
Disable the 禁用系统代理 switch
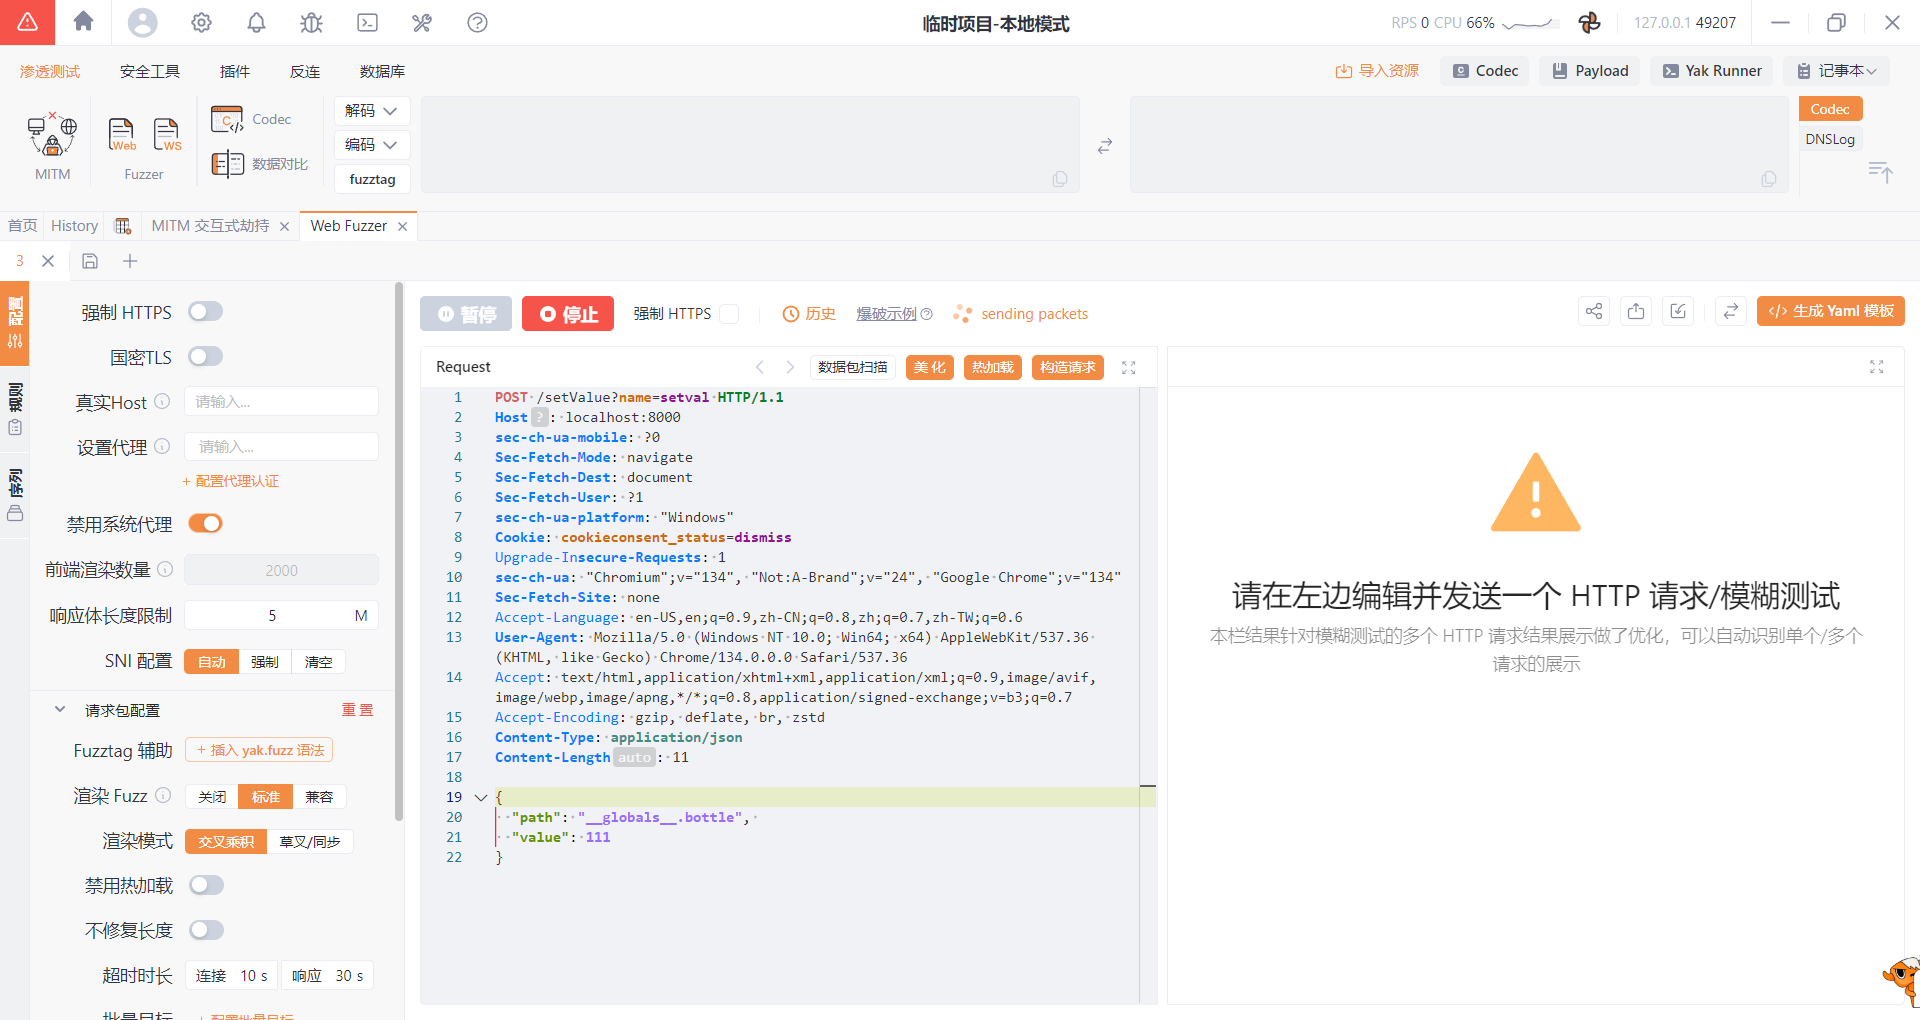pos(205,524)
